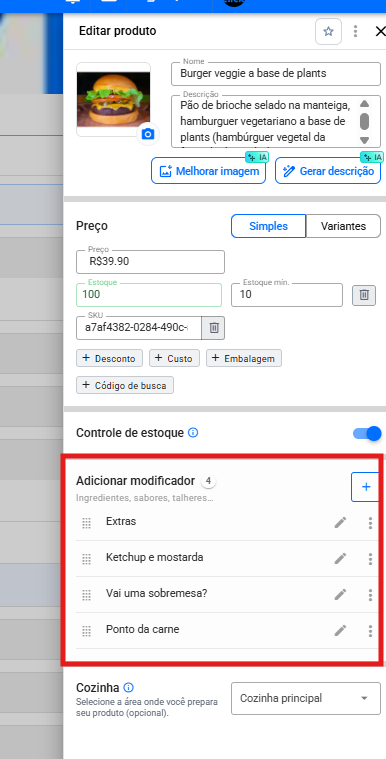Click description scrollbar down arrow

pyautogui.click(x=365, y=140)
